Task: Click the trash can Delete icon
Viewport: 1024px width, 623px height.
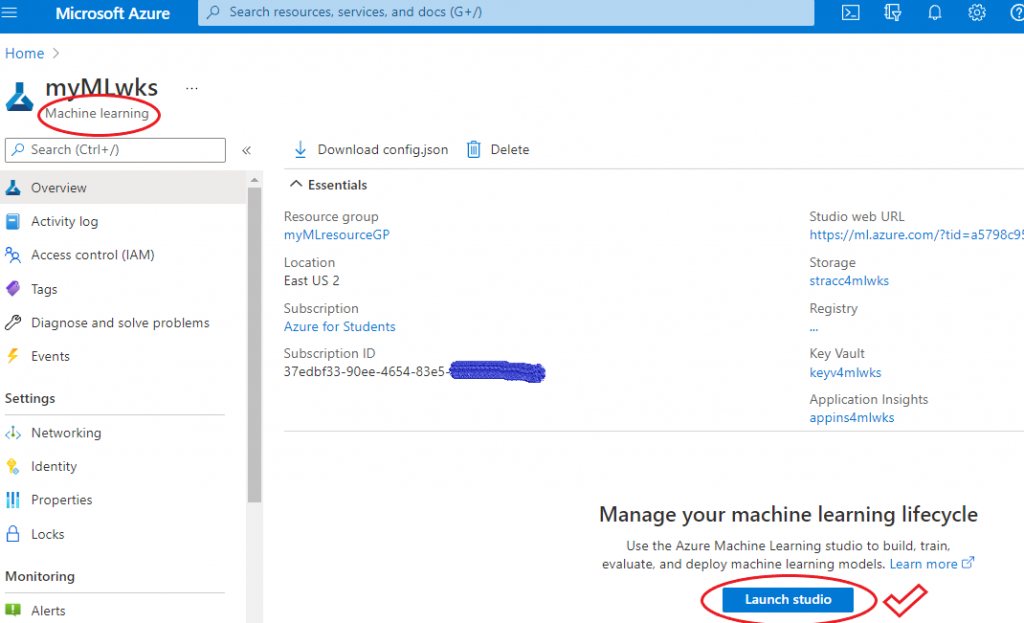Action: click(x=473, y=150)
